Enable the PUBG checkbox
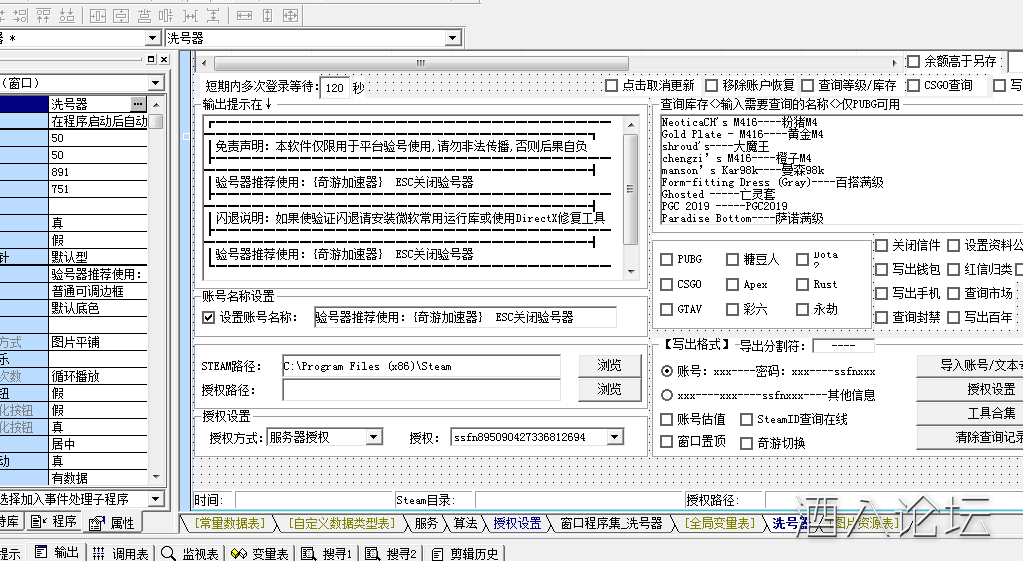The image size is (1023, 561). (667, 259)
